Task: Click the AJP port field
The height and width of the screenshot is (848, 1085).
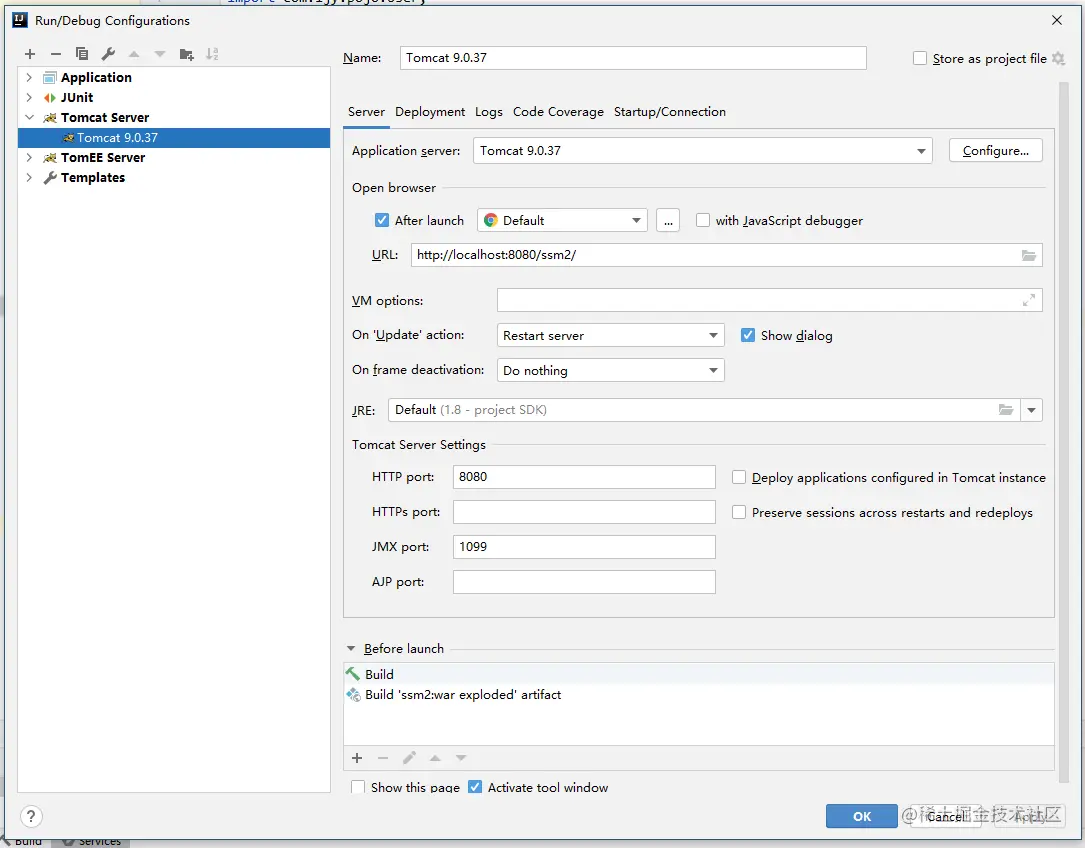Action: (584, 582)
